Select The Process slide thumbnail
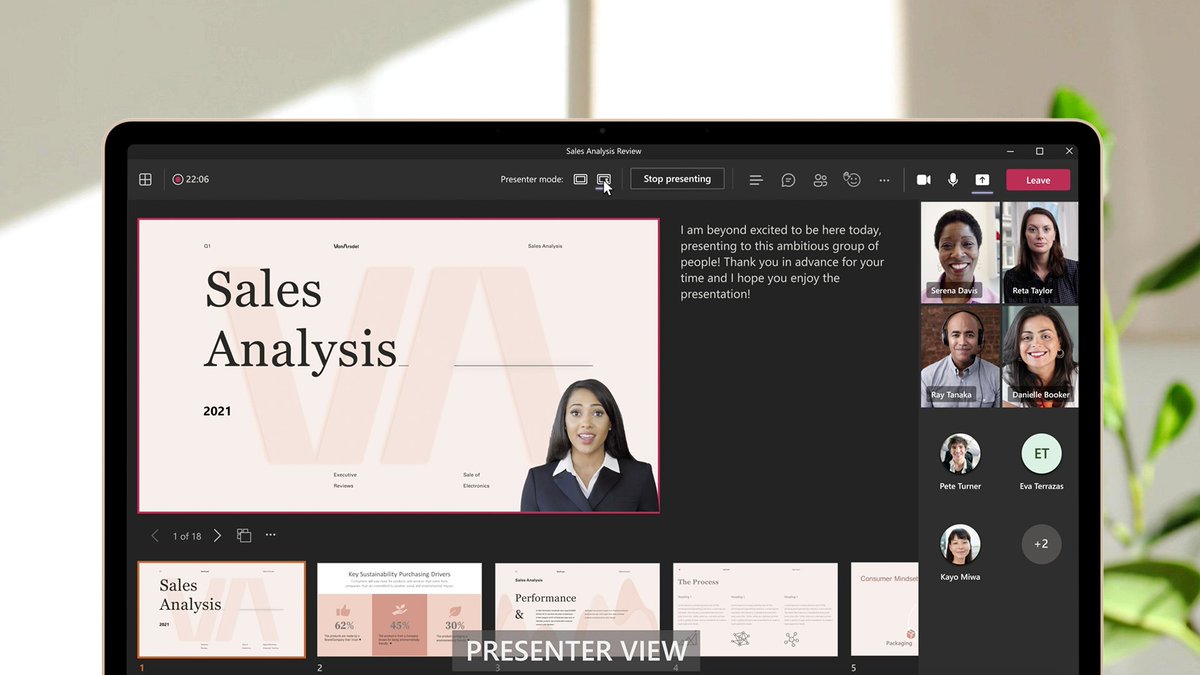 pos(755,608)
